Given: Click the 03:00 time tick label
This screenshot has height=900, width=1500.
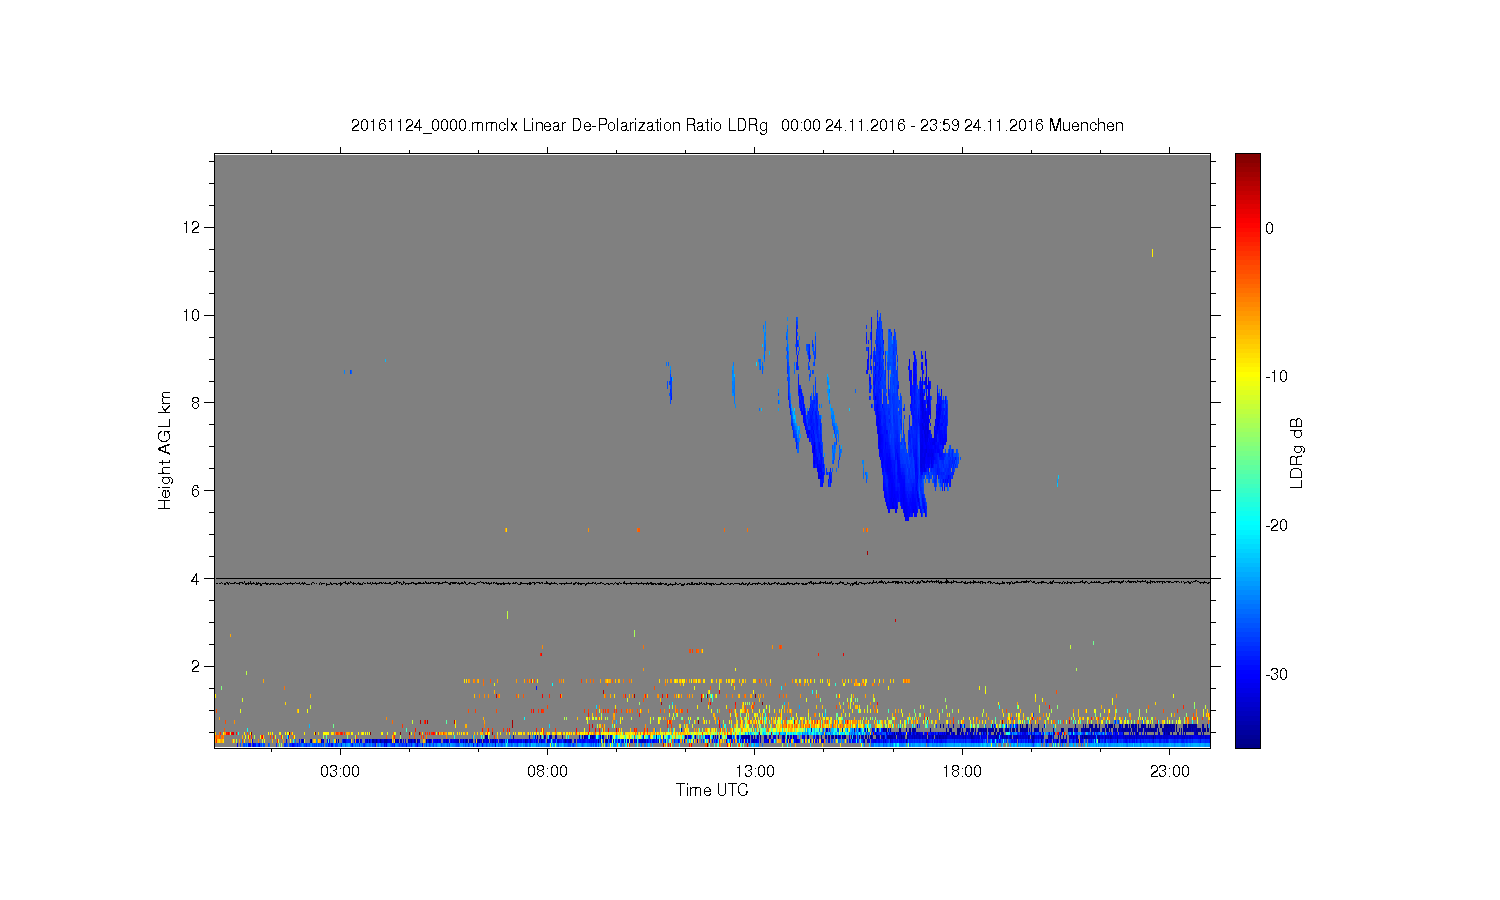Looking at the screenshot, I should click(340, 772).
